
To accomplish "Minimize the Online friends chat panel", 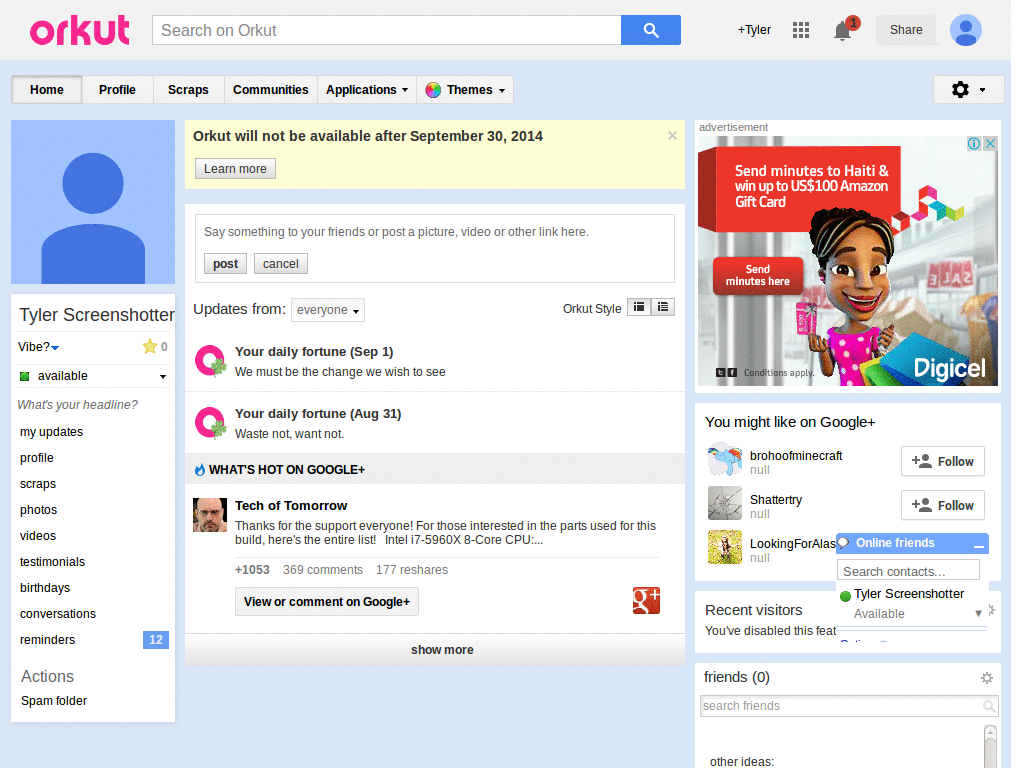I will (x=978, y=544).
